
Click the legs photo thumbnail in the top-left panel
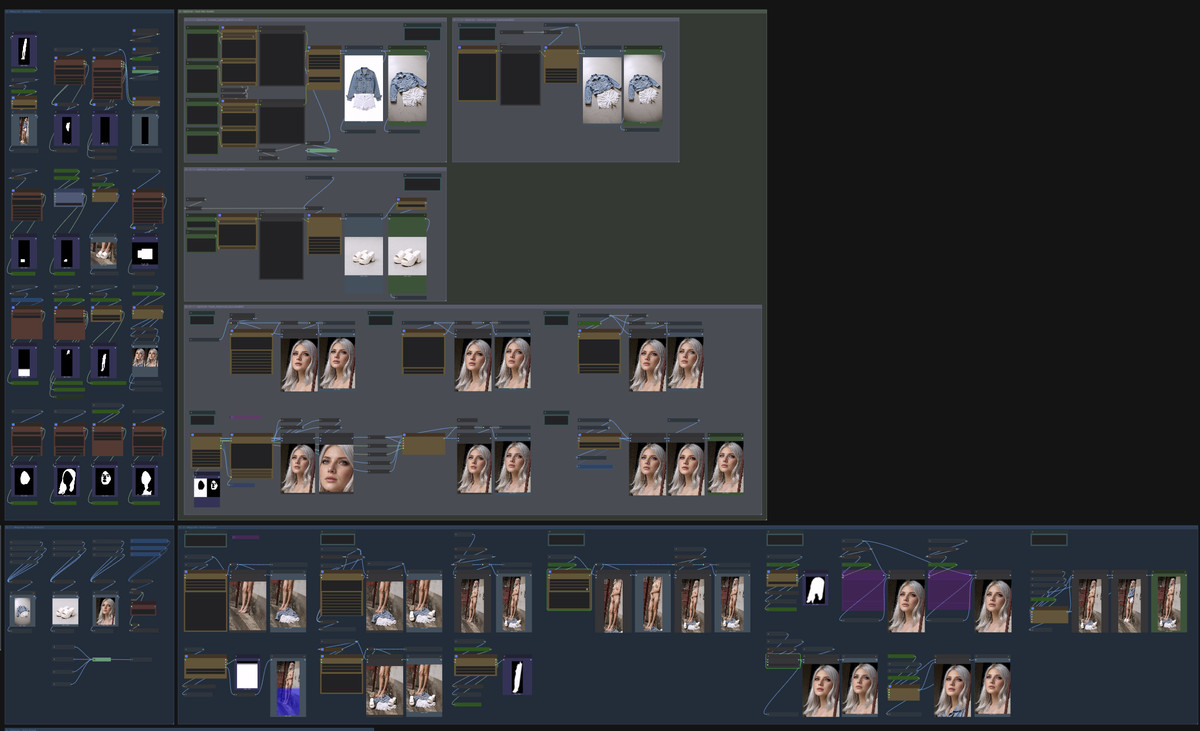pyautogui.click(x=24, y=130)
